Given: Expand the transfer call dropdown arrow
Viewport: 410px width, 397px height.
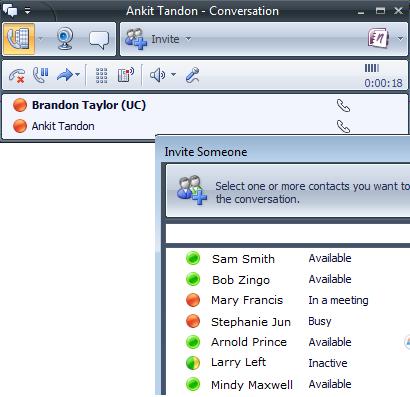Looking at the screenshot, I should [x=77, y=74].
